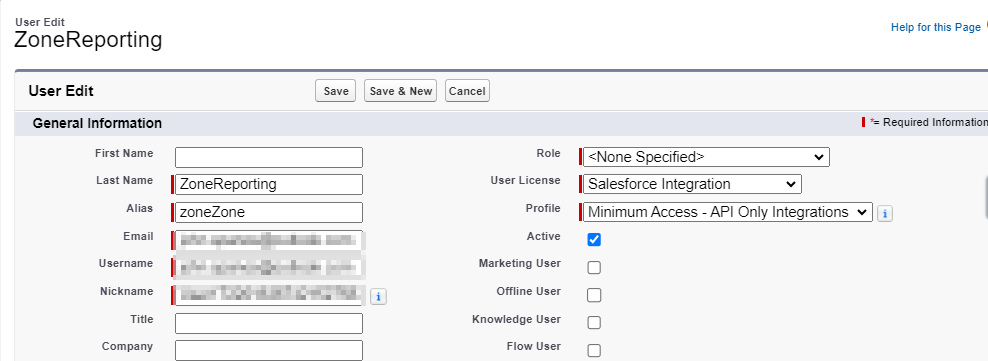Click the Alias field containing zoneZone
Viewport: 988px width, 361px height.
pos(269,212)
